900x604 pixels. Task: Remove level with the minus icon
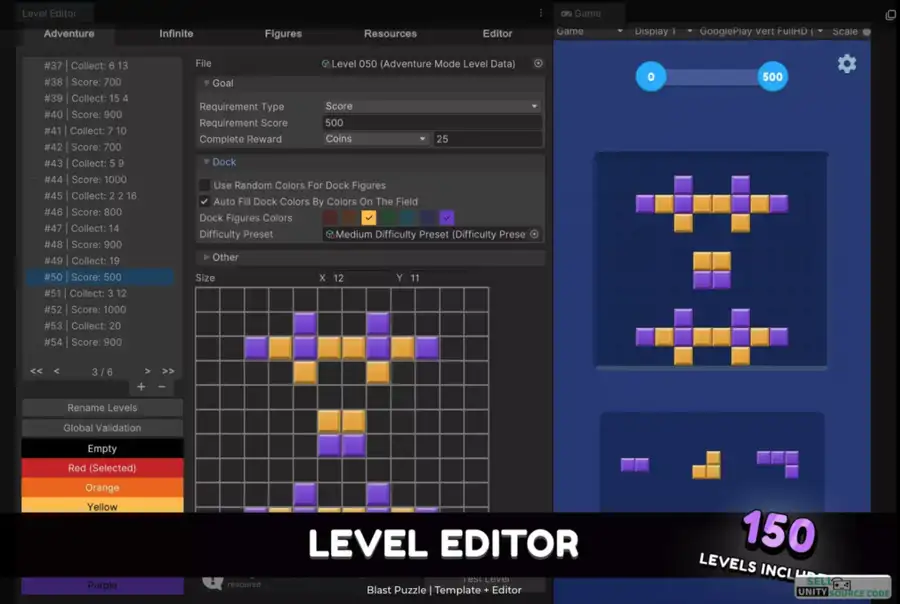click(162, 387)
